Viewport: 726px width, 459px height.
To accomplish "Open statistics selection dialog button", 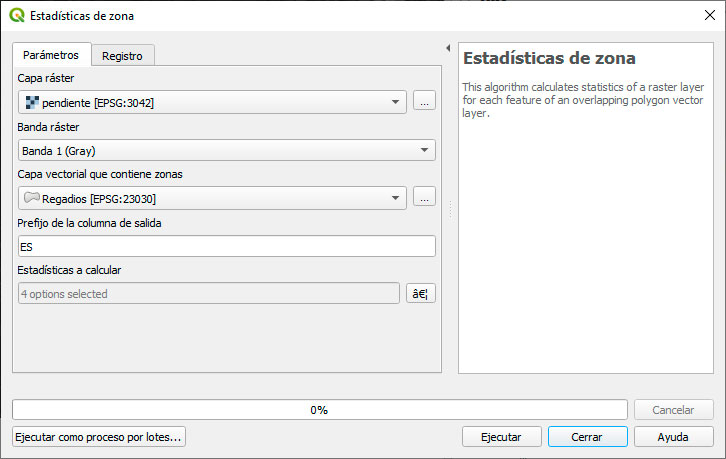I will (420, 293).
